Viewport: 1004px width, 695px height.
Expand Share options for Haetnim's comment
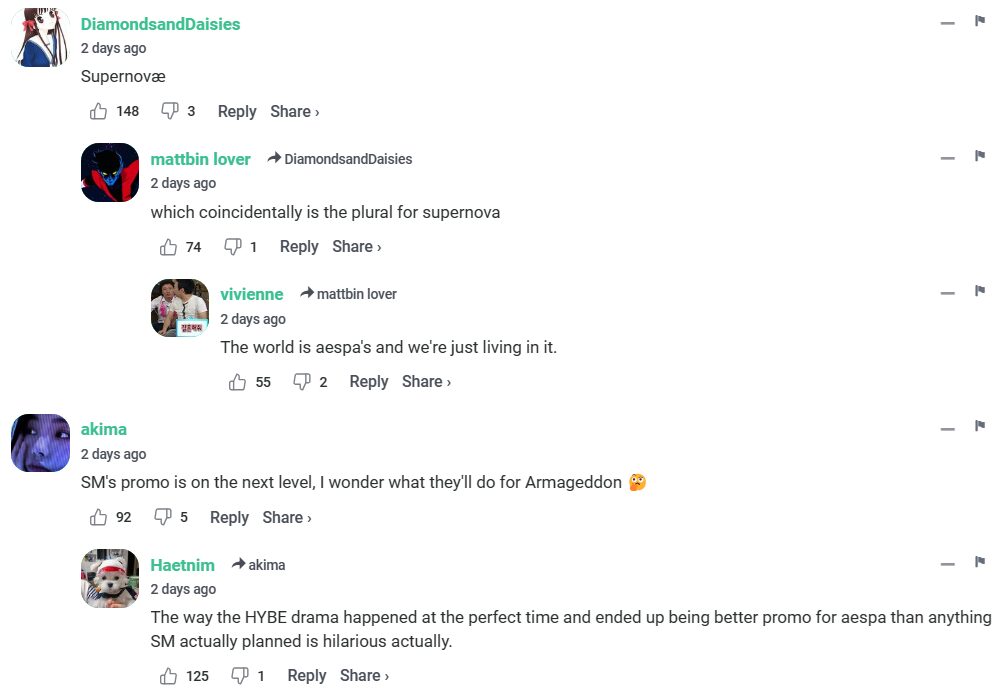coord(364,676)
